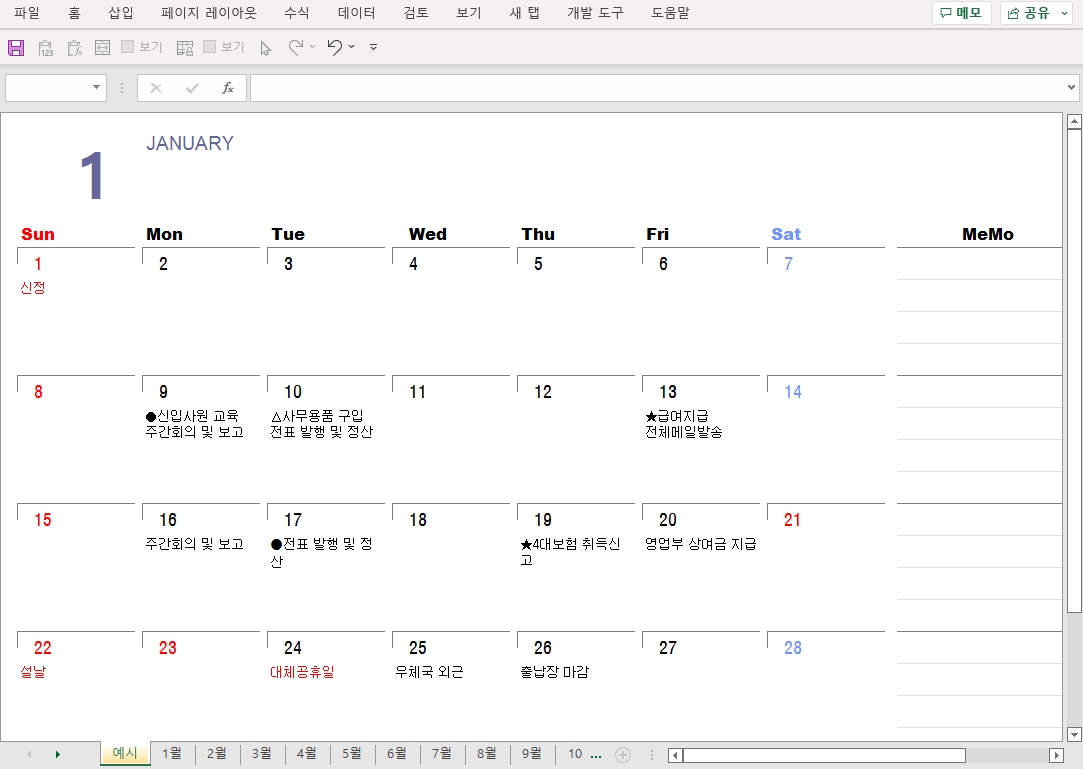Expand the formula bar chevron
This screenshot has width=1083, height=769.
coord(1071,87)
